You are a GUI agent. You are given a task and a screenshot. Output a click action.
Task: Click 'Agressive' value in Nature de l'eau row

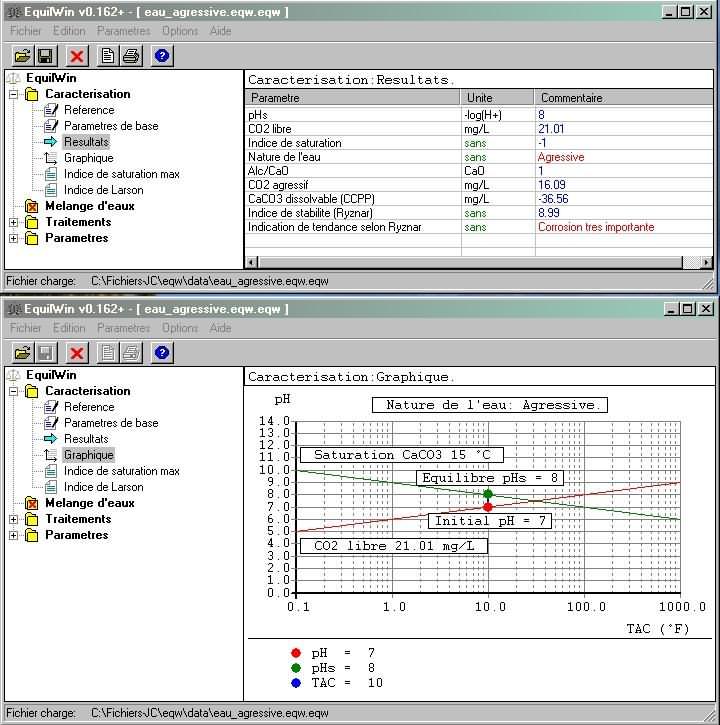[x=560, y=157]
